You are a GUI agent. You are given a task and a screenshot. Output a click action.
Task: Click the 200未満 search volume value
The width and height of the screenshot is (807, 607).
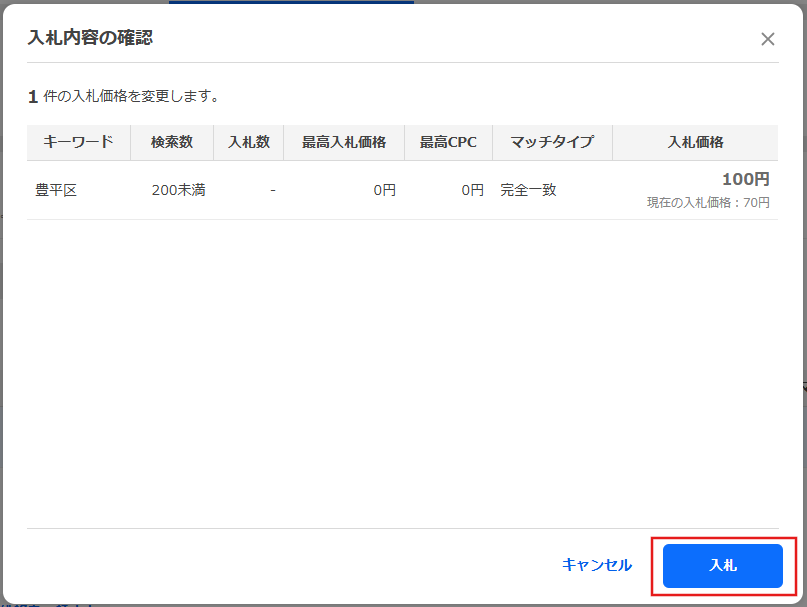pos(178,190)
